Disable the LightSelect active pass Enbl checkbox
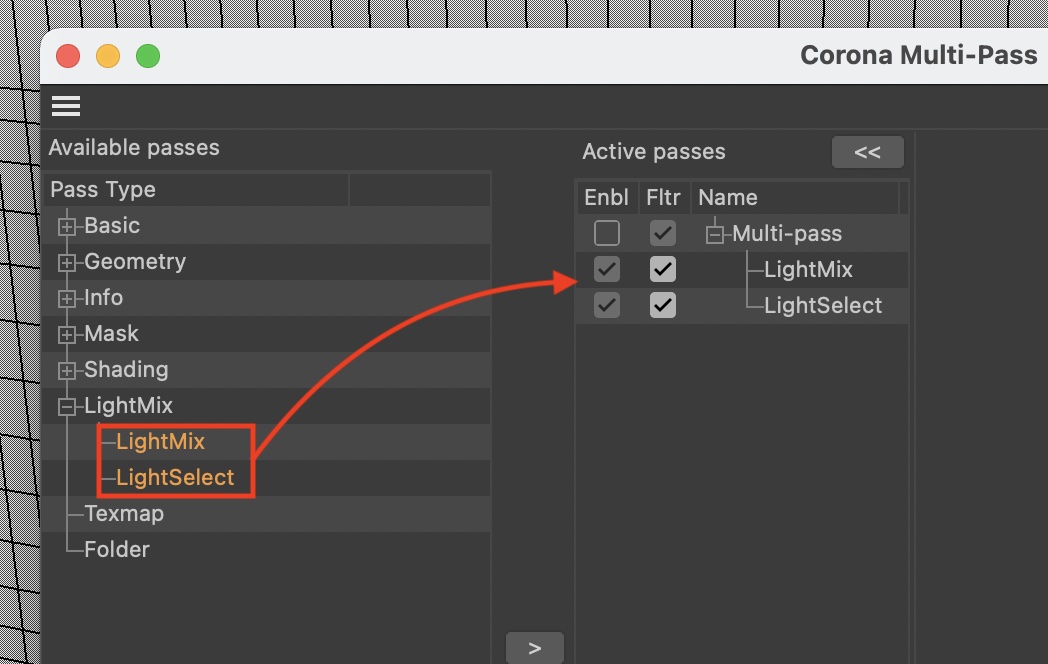The width and height of the screenshot is (1048, 664). pyautogui.click(x=606, y=306)
